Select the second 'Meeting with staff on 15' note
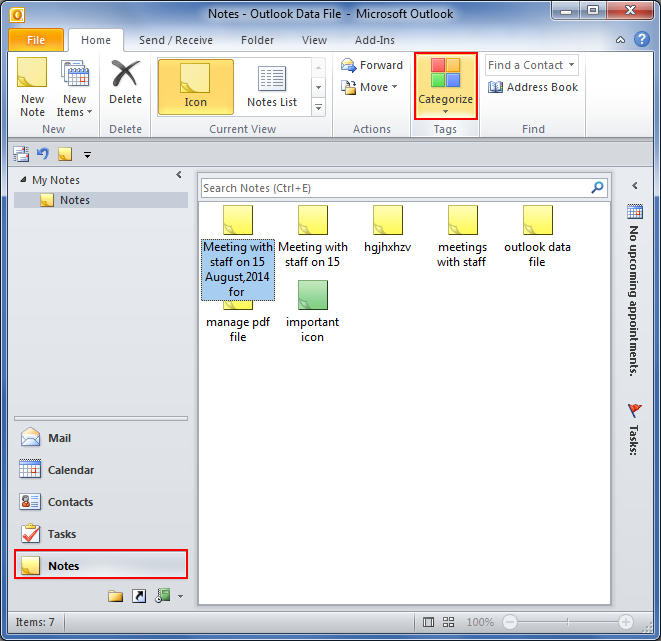Screen dimensions: 661x641 (313, 236)
